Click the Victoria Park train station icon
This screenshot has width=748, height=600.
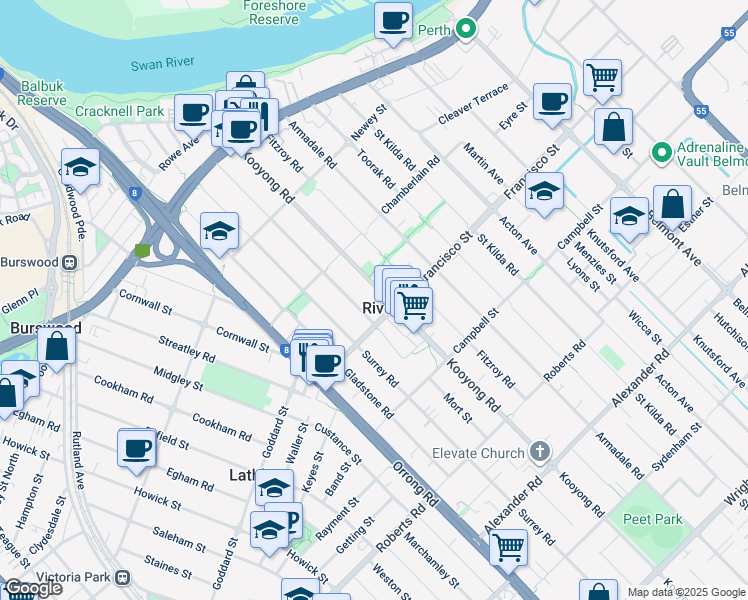click(123, 578)
